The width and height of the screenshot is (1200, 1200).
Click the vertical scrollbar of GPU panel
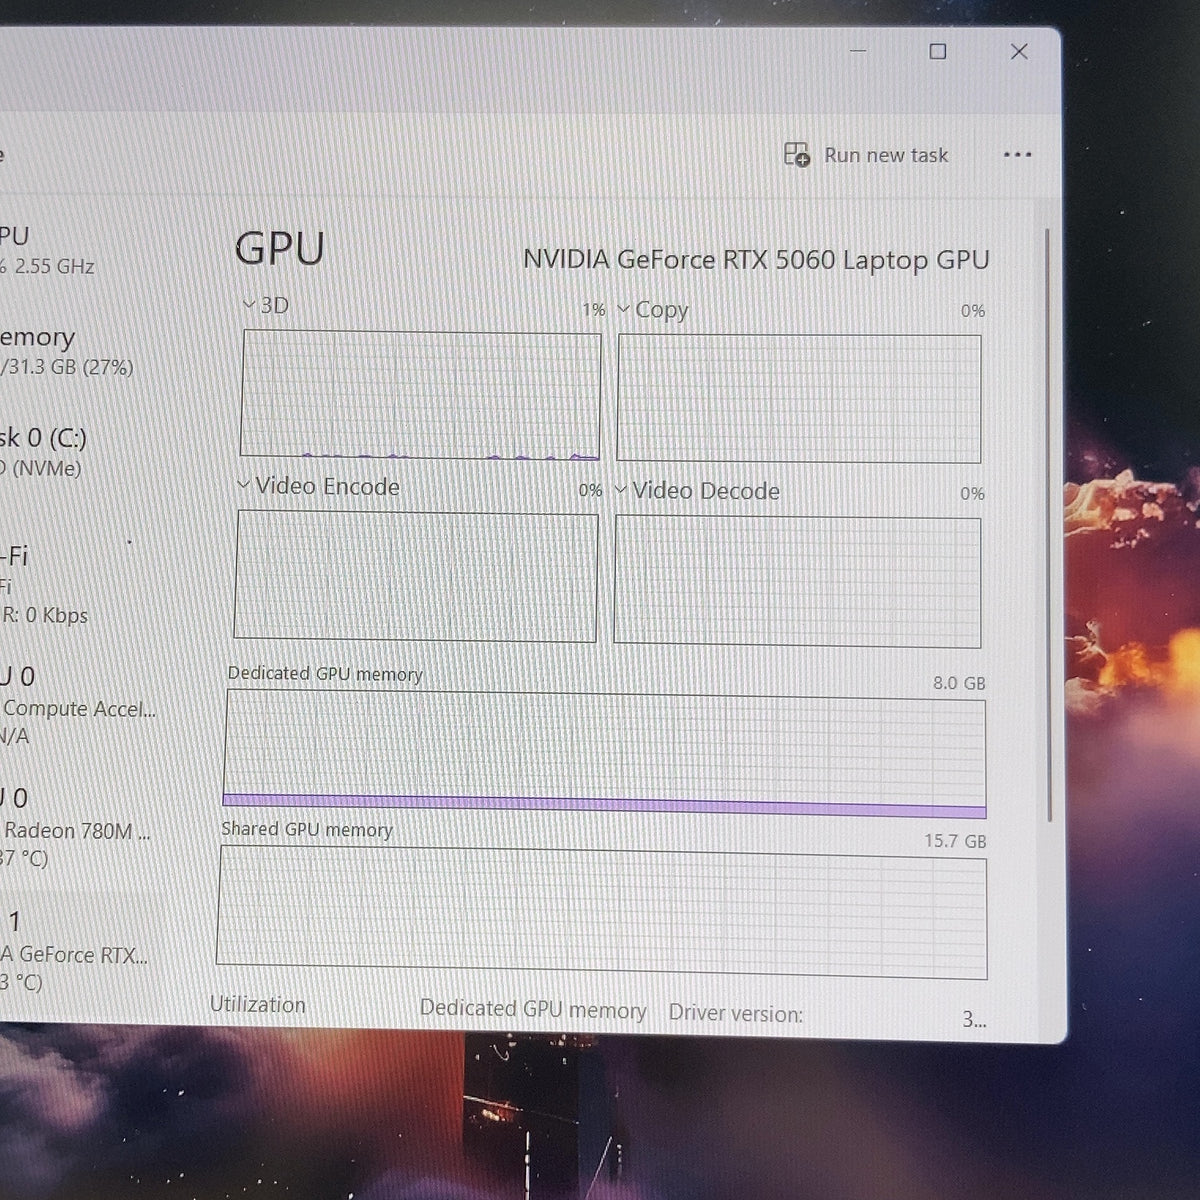pos(1048,525)
